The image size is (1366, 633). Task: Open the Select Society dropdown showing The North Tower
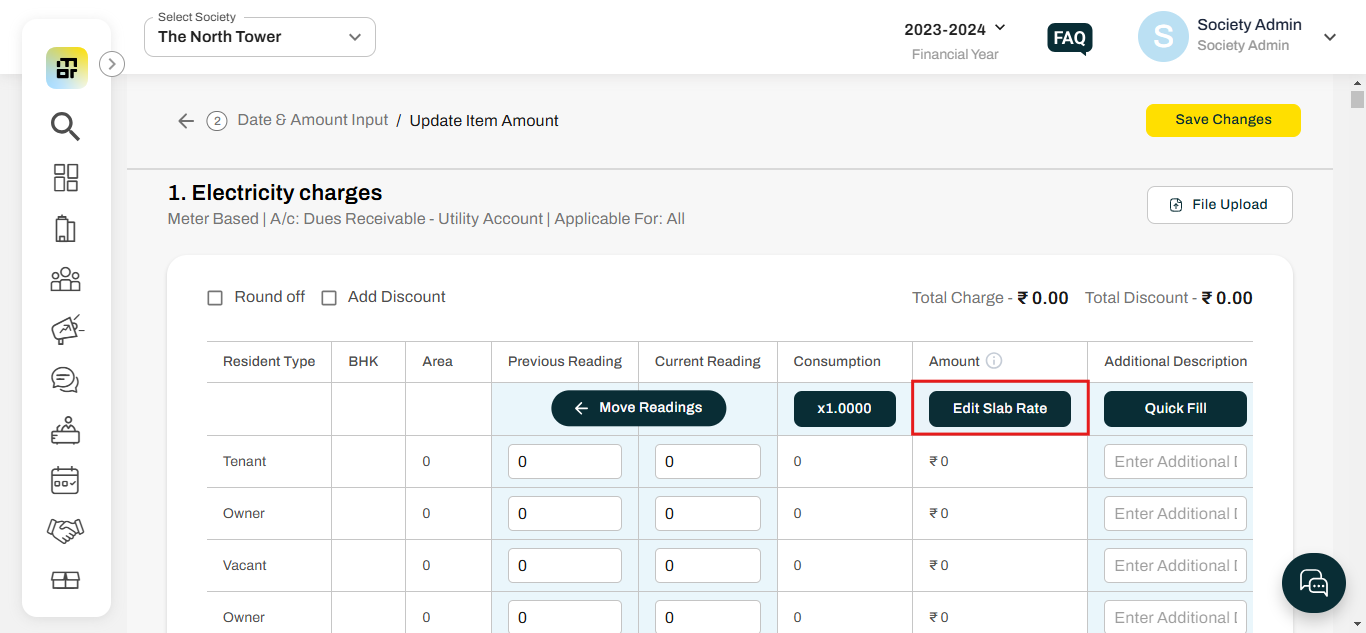coord(259,36)
